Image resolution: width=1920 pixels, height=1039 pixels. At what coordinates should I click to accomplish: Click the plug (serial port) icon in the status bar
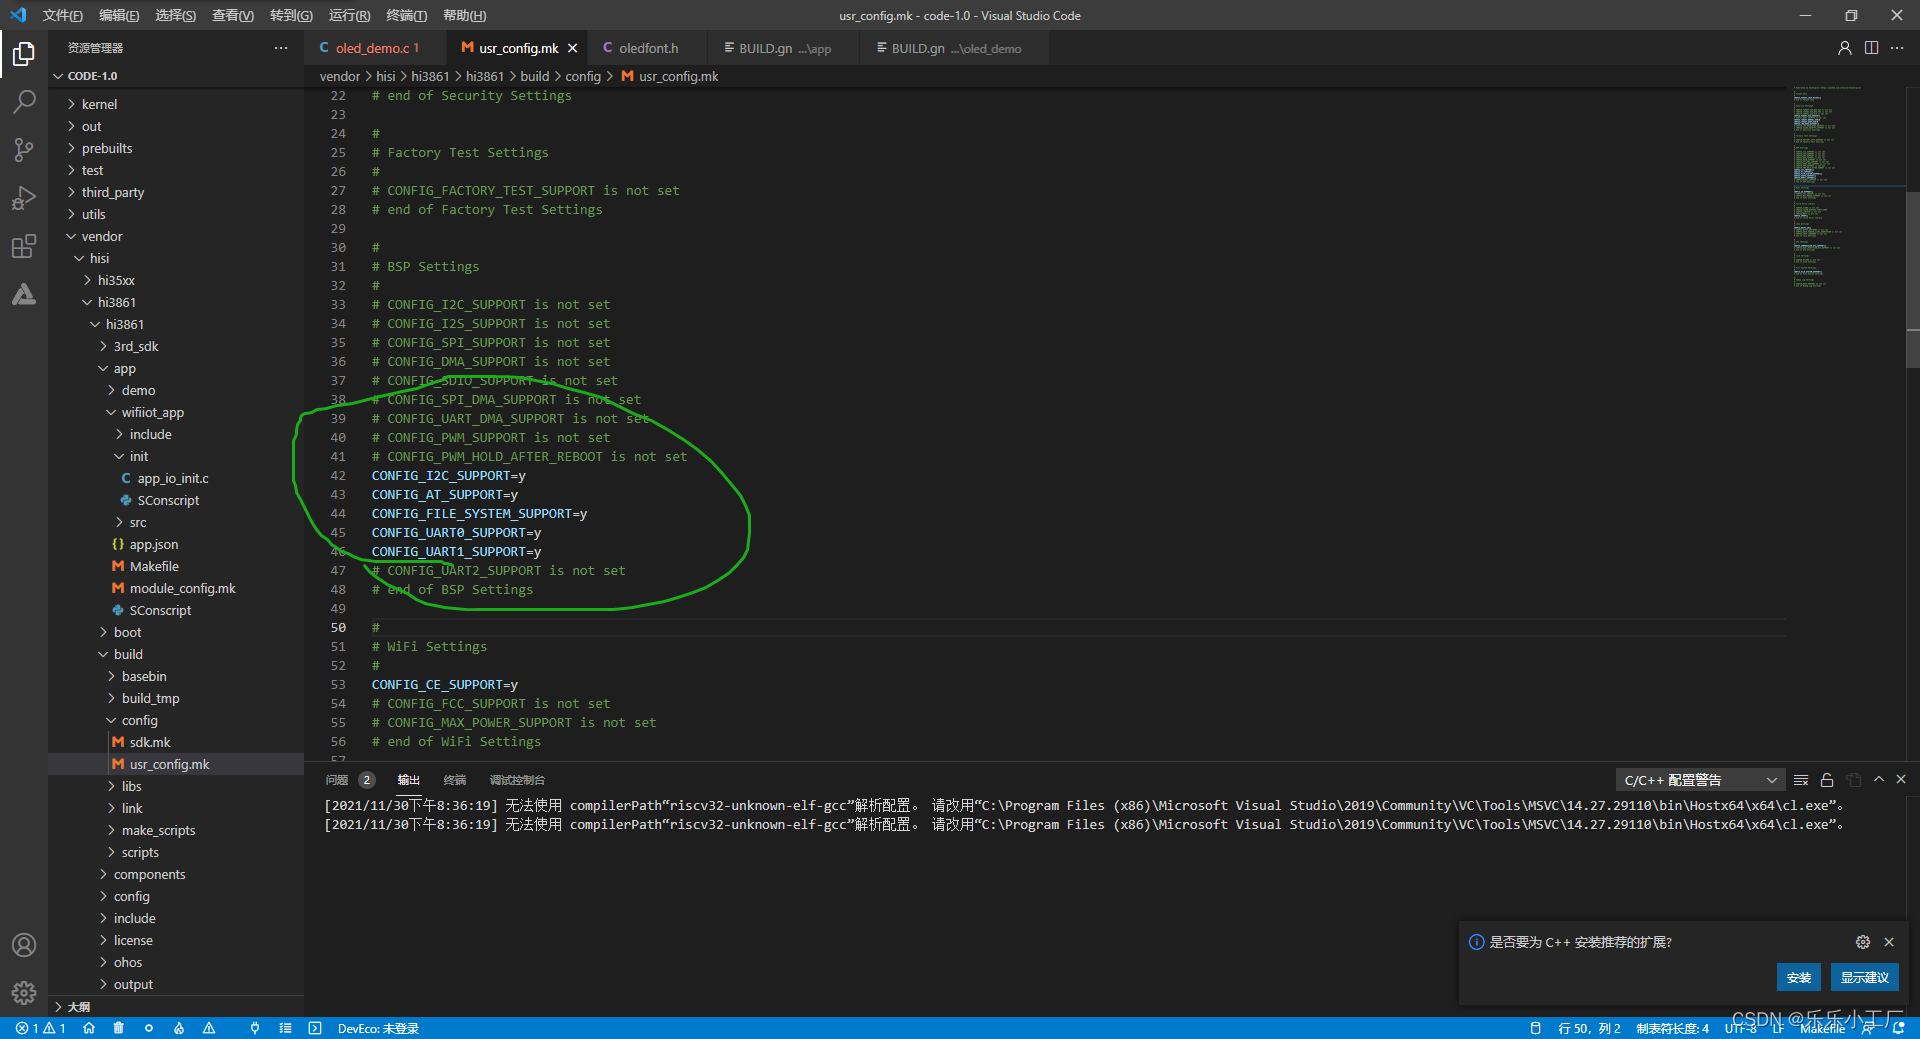[x=255, y=1028]
